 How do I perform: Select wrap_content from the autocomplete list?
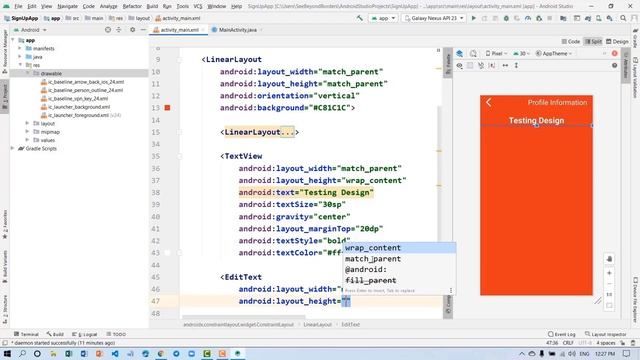point(399,248)
